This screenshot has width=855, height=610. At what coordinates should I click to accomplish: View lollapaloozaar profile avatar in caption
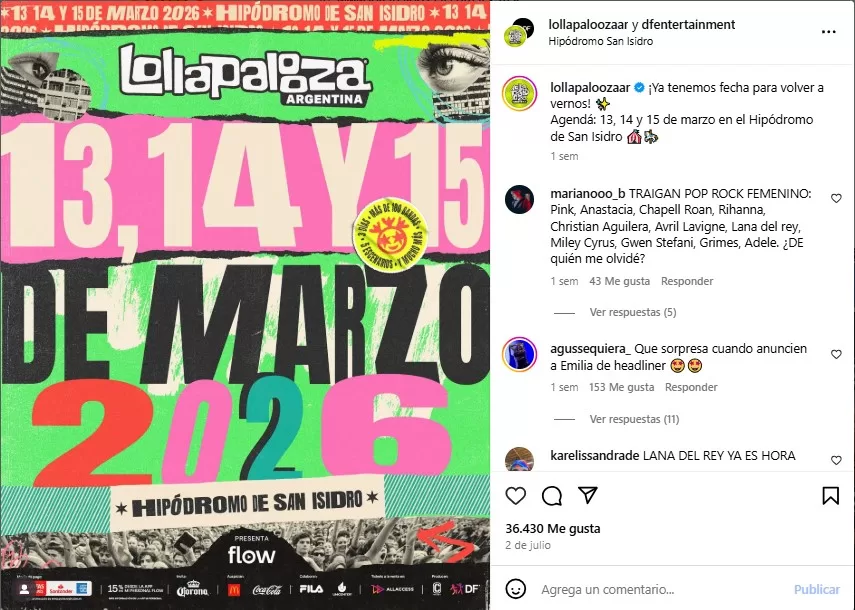coord(519,94)
